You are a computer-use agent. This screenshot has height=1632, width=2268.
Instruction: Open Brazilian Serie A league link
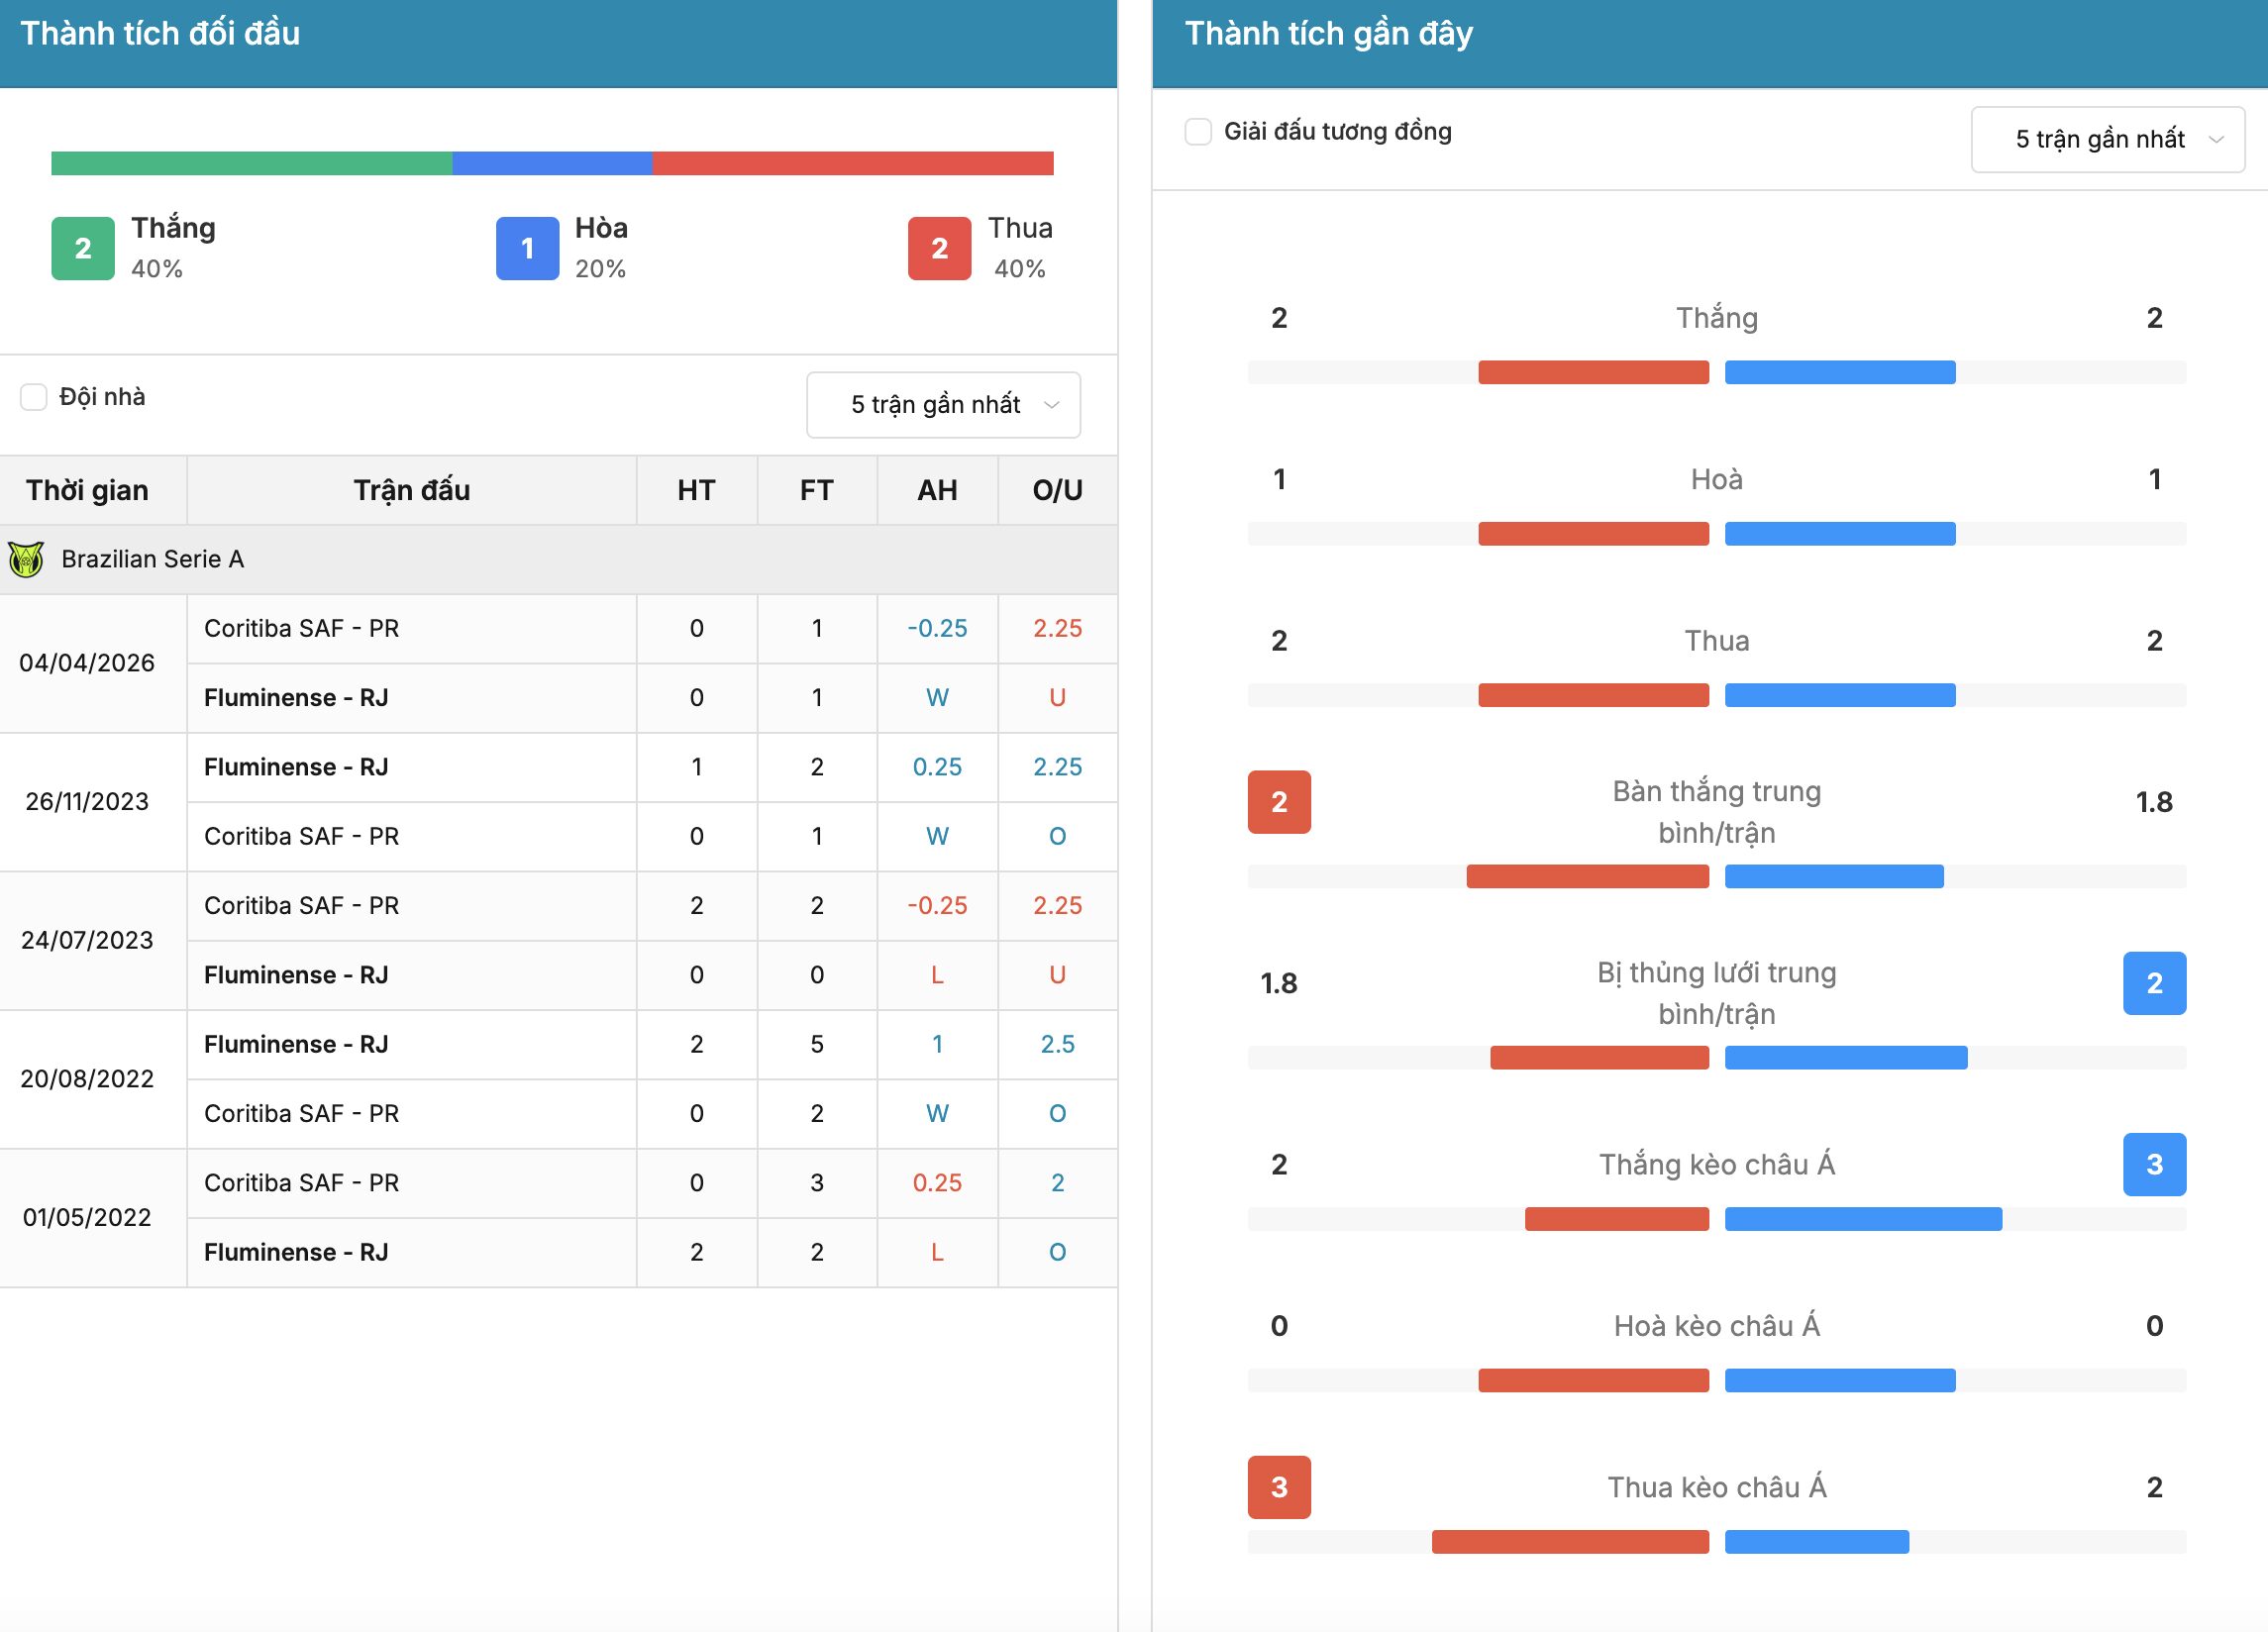click(152, 559)
